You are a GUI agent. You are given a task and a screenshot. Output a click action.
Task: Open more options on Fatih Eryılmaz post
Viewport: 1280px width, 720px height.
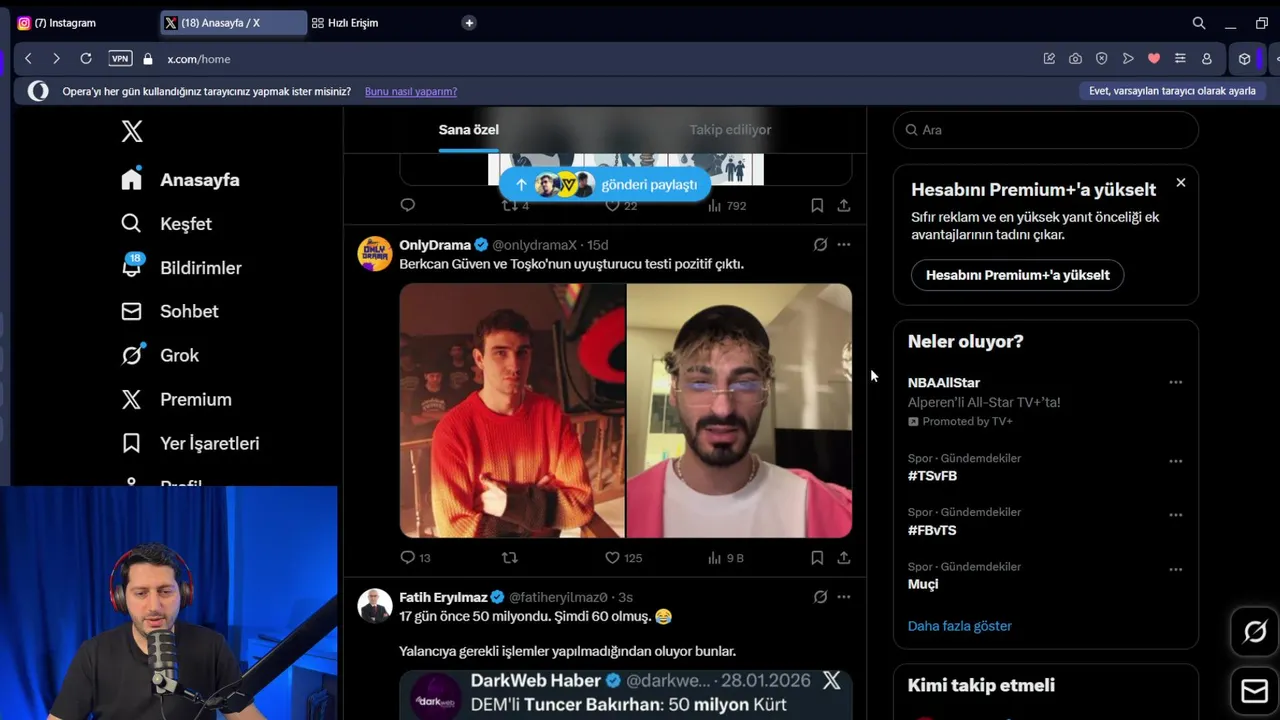[844, 597]
